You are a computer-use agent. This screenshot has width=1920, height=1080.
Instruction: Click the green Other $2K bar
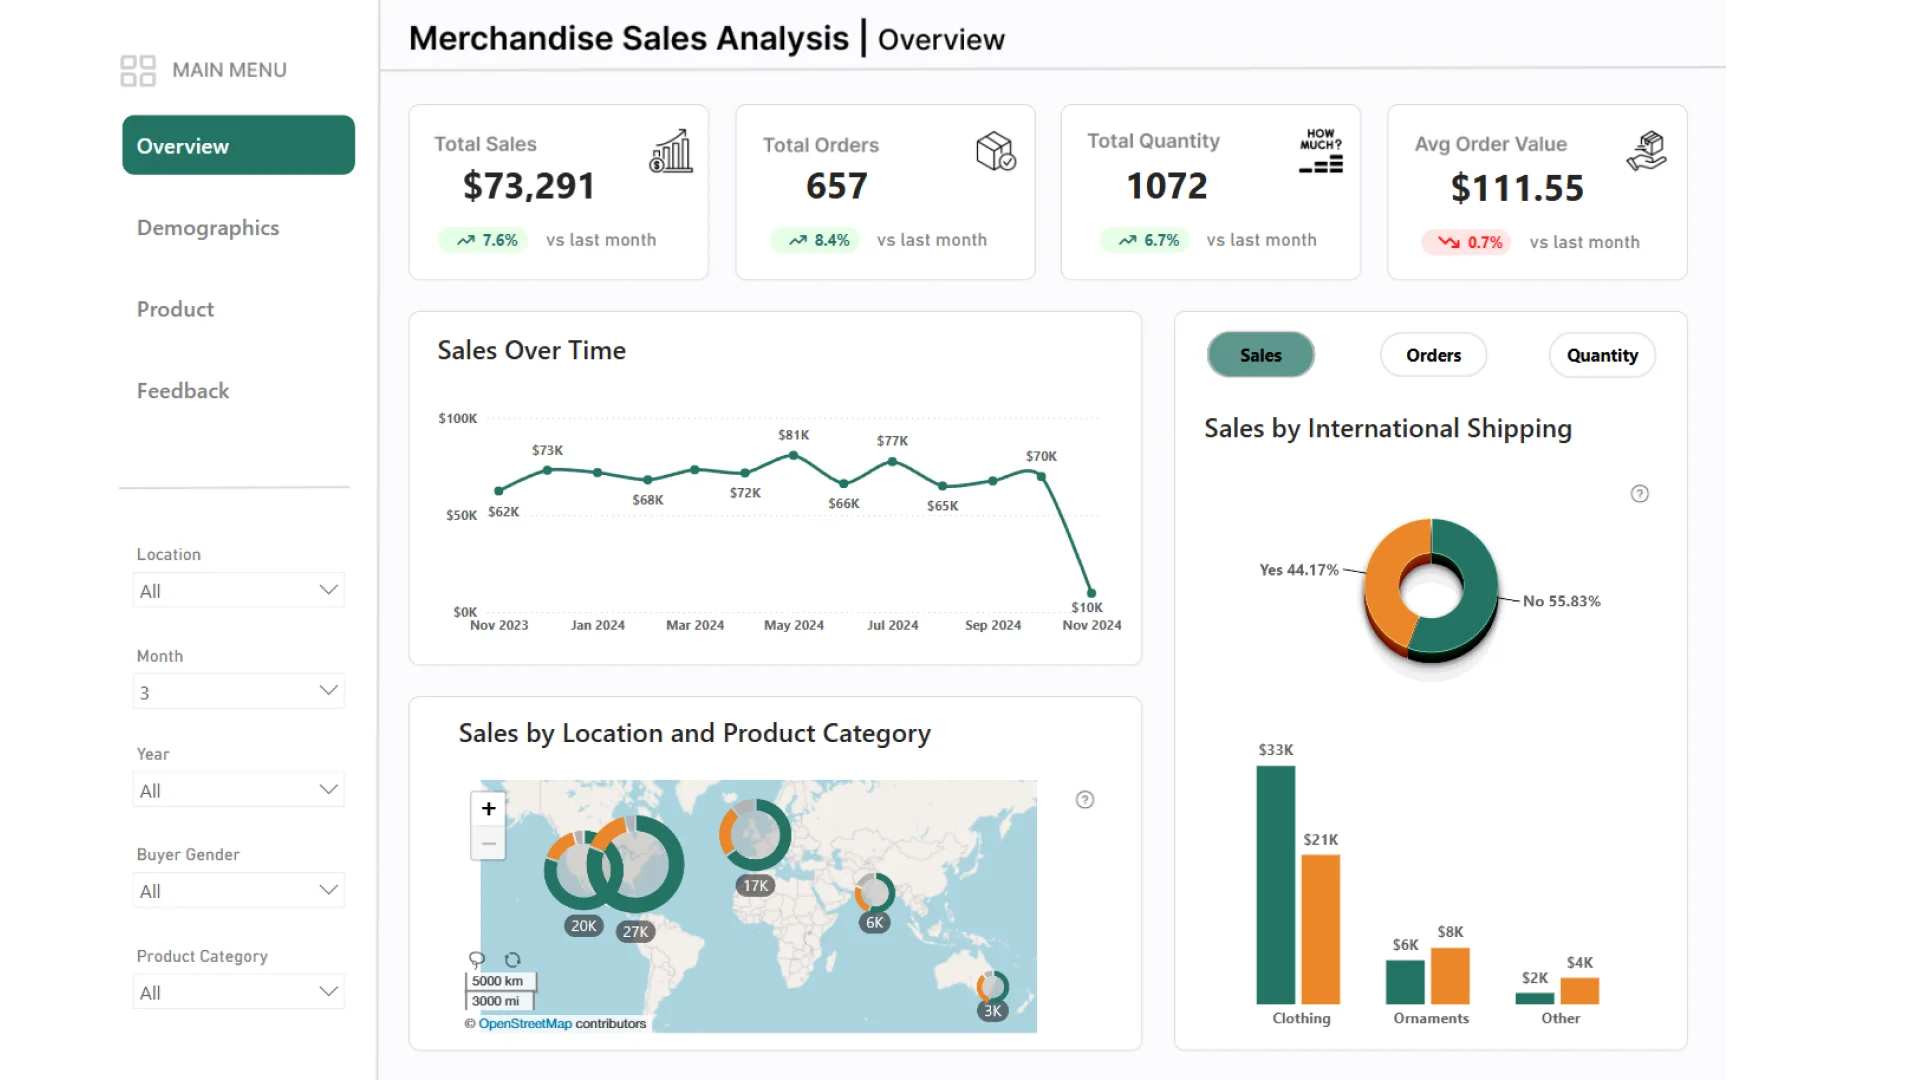tap(1535, 998)
